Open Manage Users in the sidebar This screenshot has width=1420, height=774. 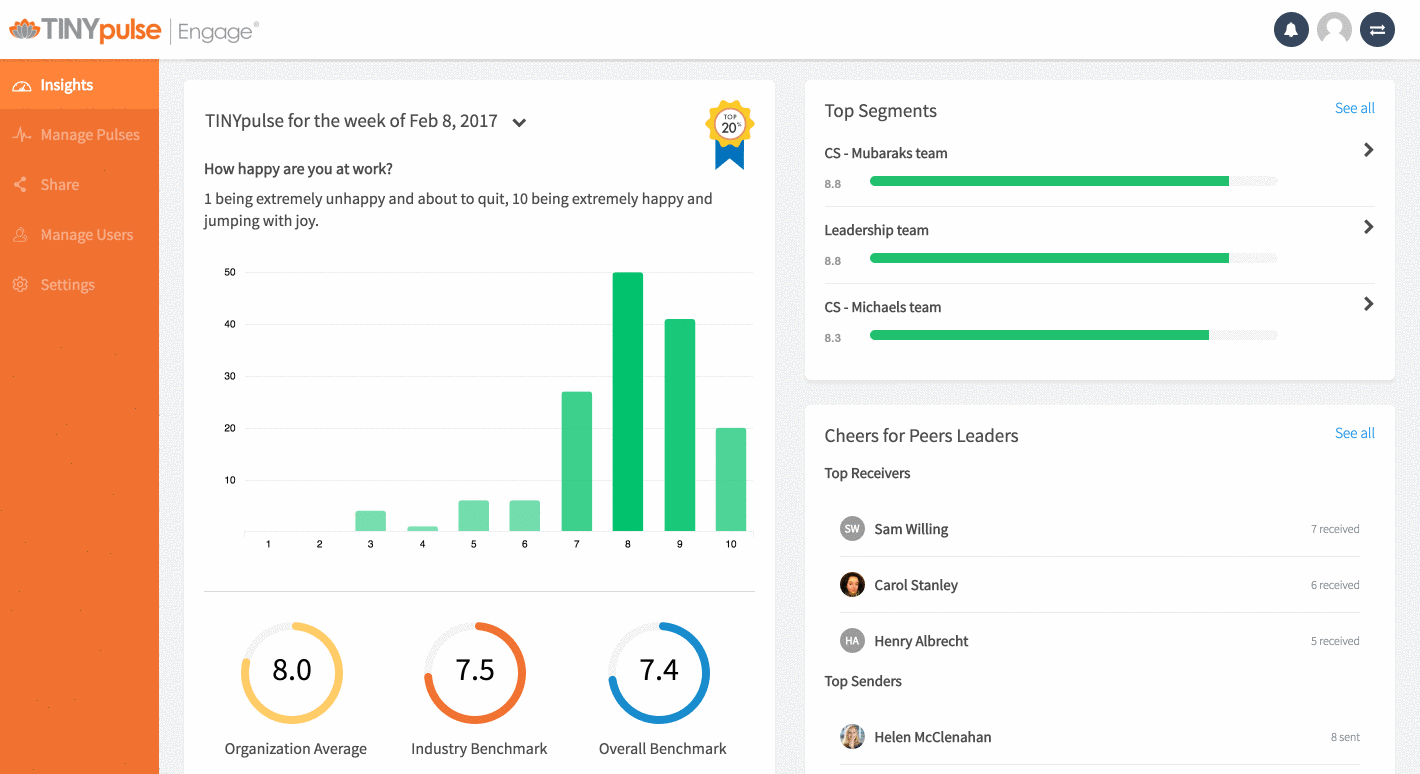tap(79, 235)
